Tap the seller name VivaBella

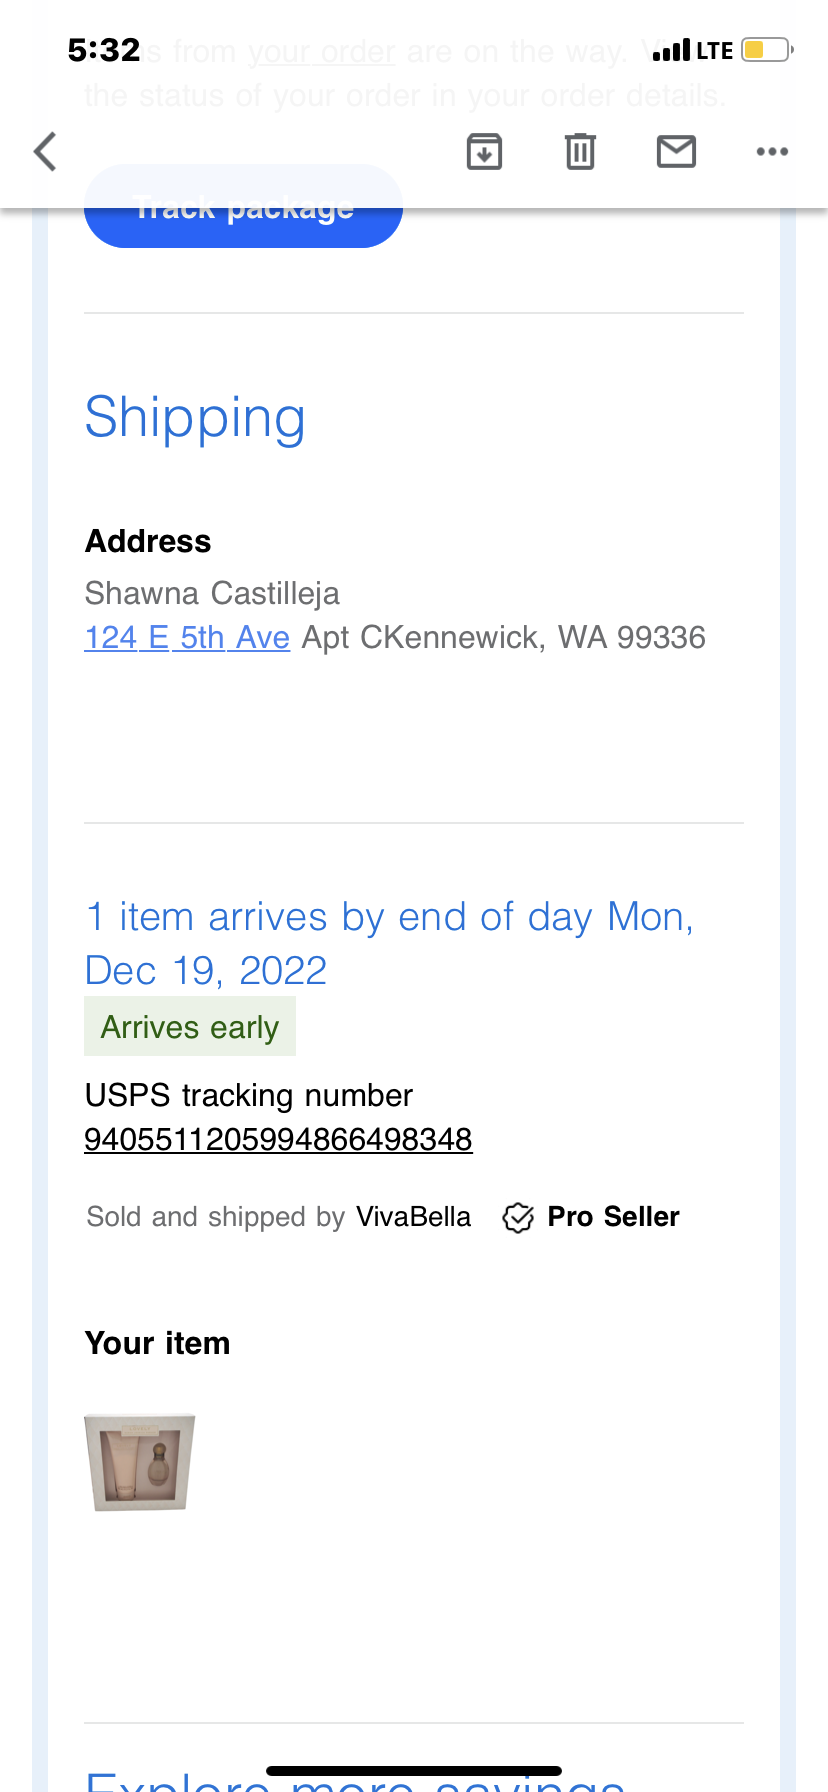coord(413,1217)
